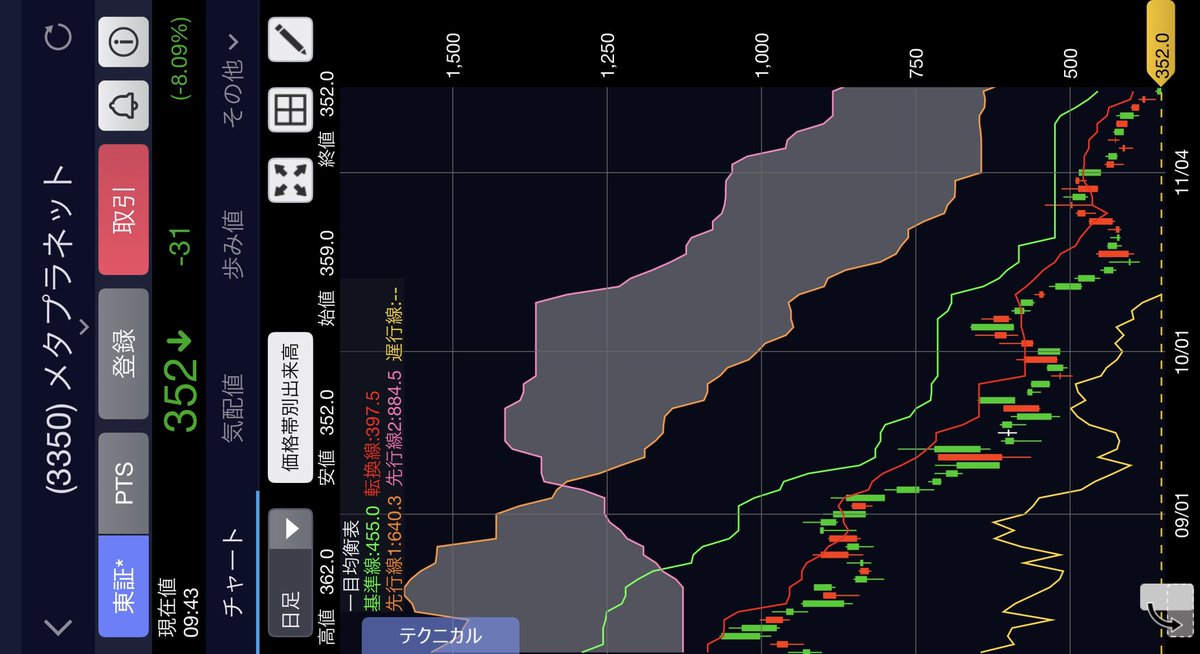The width and height of the screenshot is (1200, 654).
Task: Expand stock name メタプラネット chevron
Action: point(83,326)
